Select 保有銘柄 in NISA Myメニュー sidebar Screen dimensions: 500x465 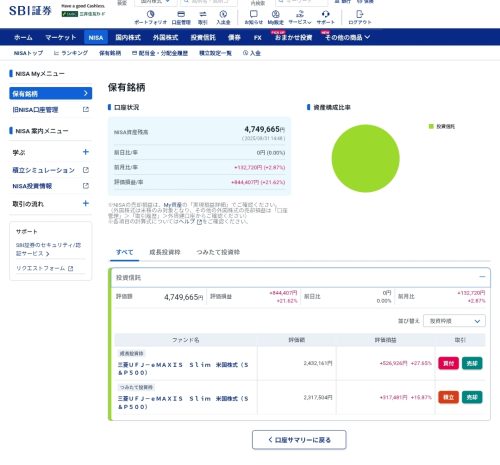pyautogui.click(x=51, y=93)
